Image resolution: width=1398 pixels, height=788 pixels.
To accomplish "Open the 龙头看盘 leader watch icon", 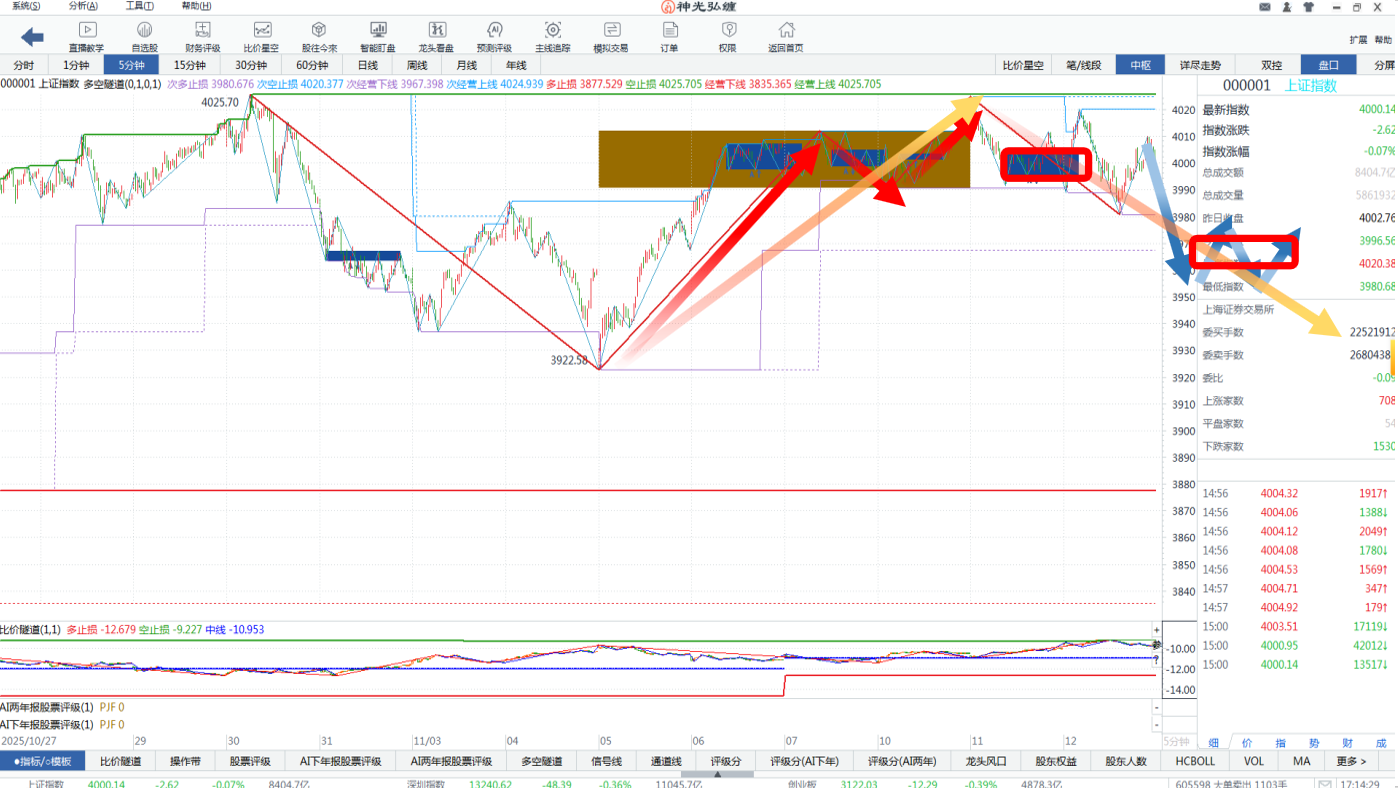I will click(436, 37).
